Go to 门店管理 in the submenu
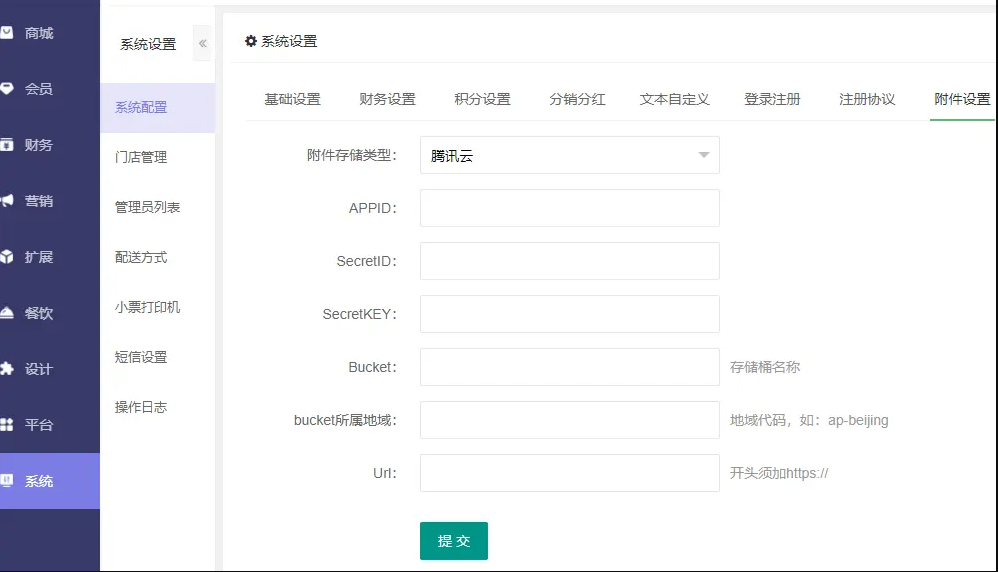Screen dimensions: 998x572 point(141,157)
